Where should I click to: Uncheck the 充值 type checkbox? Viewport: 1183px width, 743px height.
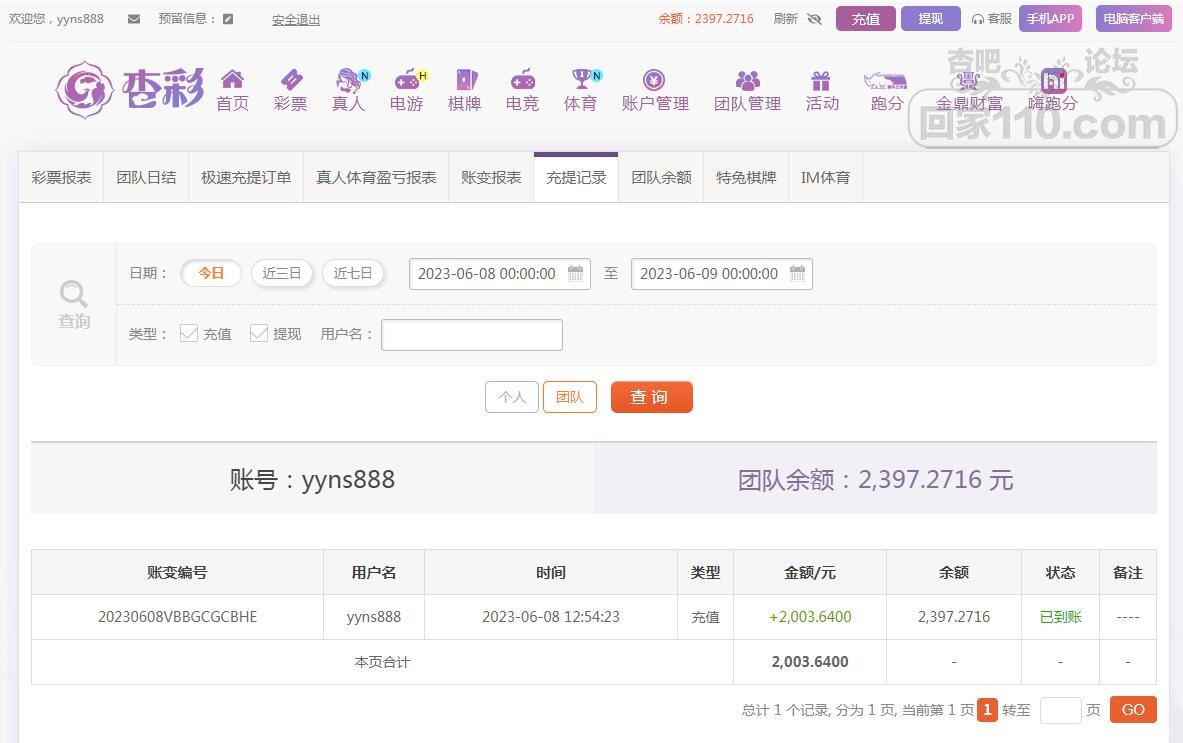189,334
